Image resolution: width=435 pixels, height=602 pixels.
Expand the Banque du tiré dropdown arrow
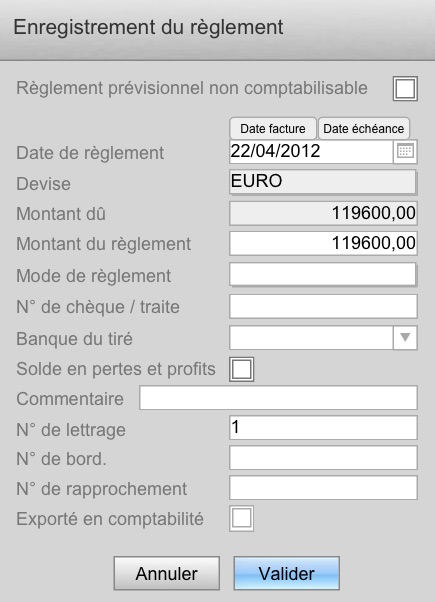[405, 338]
